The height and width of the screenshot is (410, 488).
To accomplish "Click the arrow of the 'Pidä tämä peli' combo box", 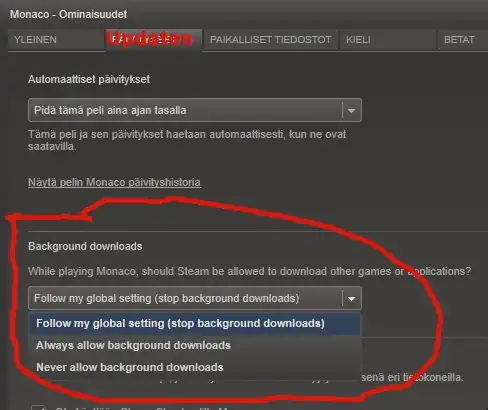I will [x=351, y=110].
